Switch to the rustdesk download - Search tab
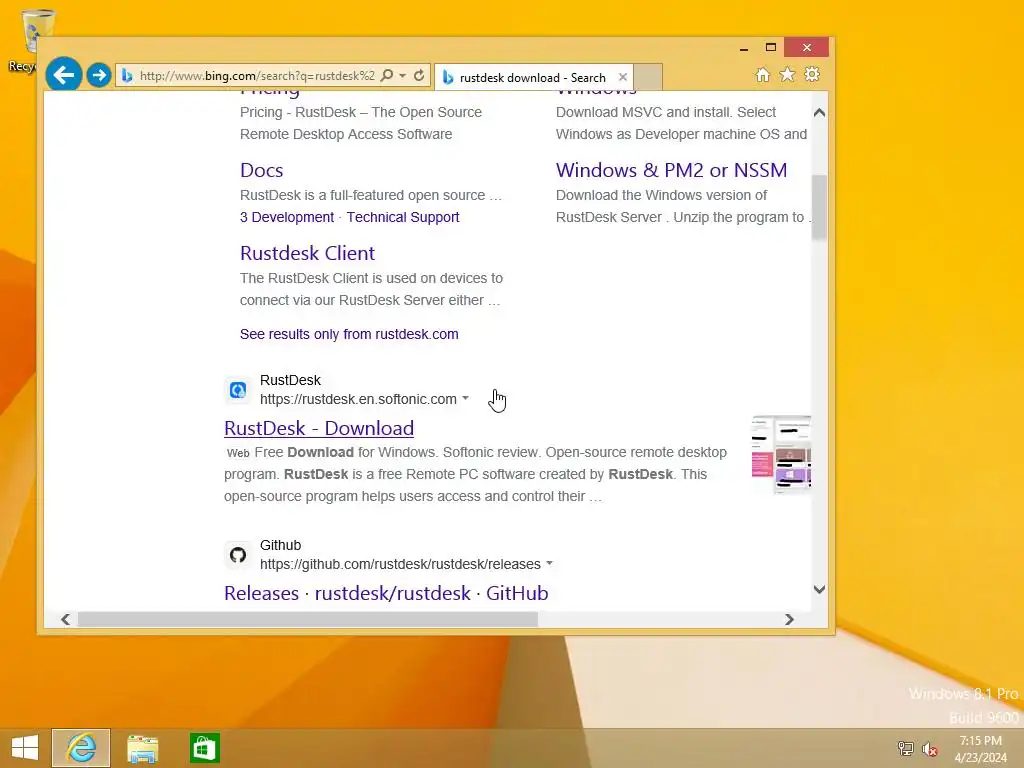 (x=532, y=78)
